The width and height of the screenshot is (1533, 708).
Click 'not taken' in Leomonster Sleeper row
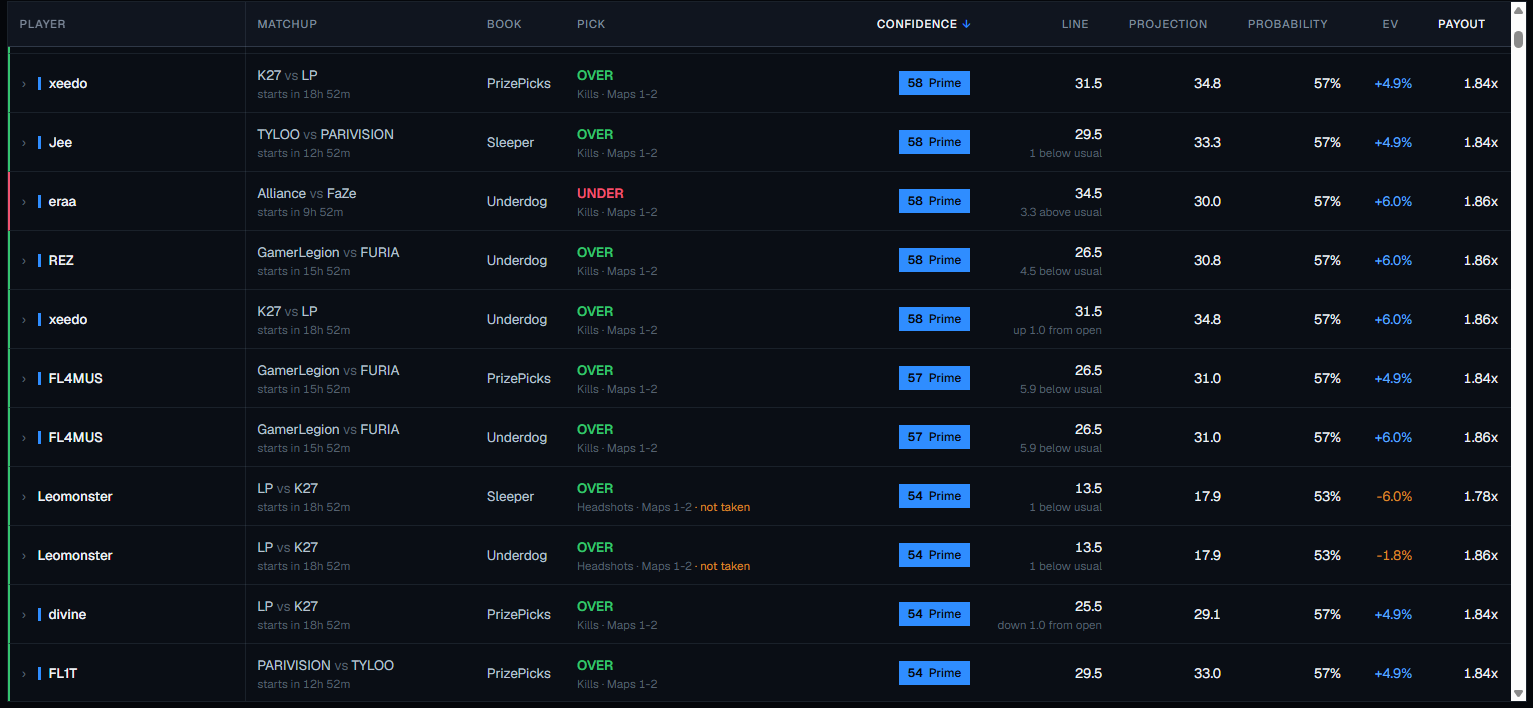[x=725, y=507]
